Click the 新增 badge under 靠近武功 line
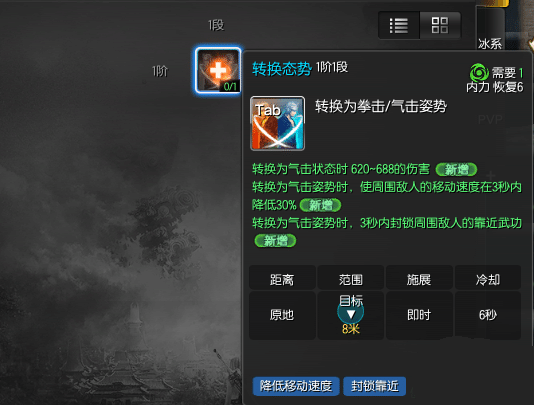The height and width of the screenshot is (405, 534). click(276, 241)
